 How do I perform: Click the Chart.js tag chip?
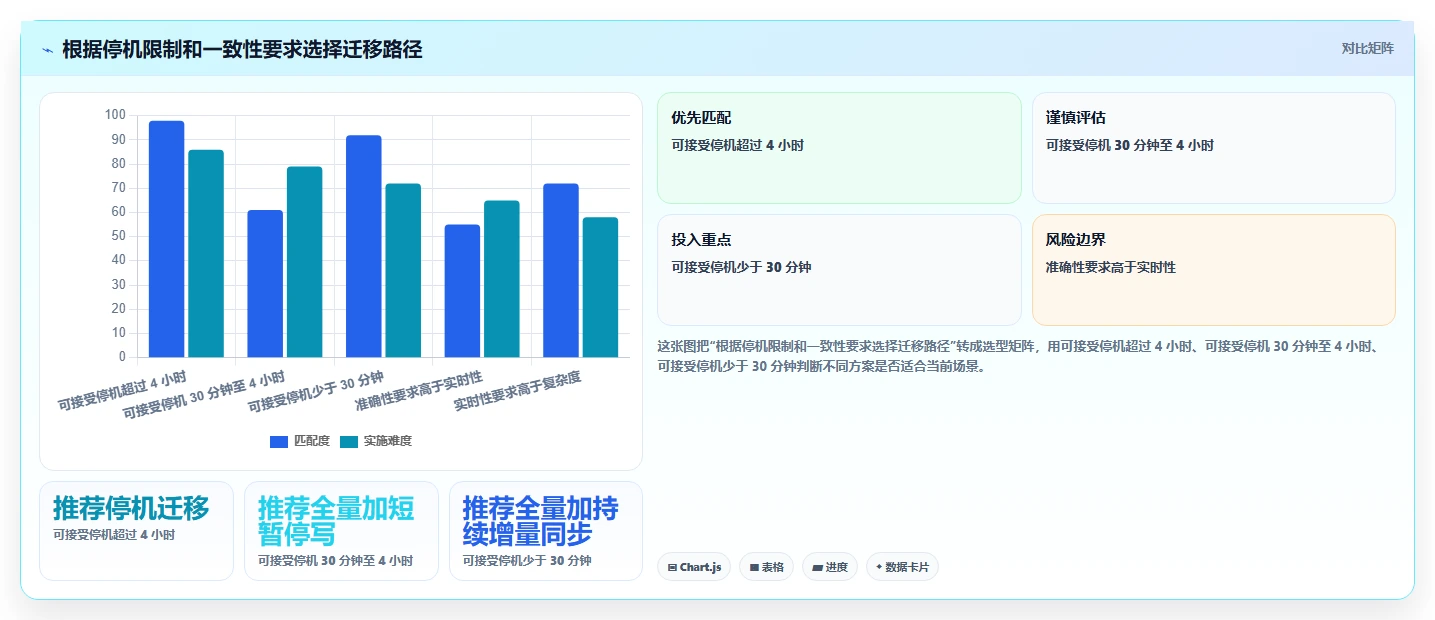[x=694, y=567]
